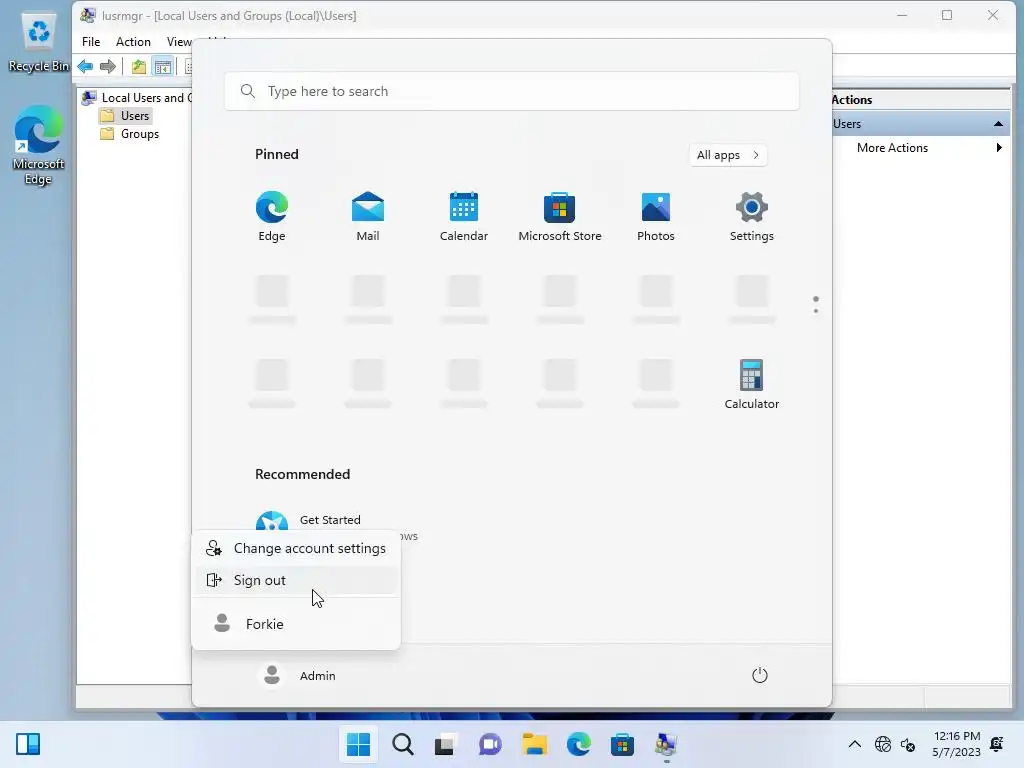The width and height of the screenshot is (1024, 768).
Task: Click the lusrmgr icon on the taskbar
Action: (666, 744)
